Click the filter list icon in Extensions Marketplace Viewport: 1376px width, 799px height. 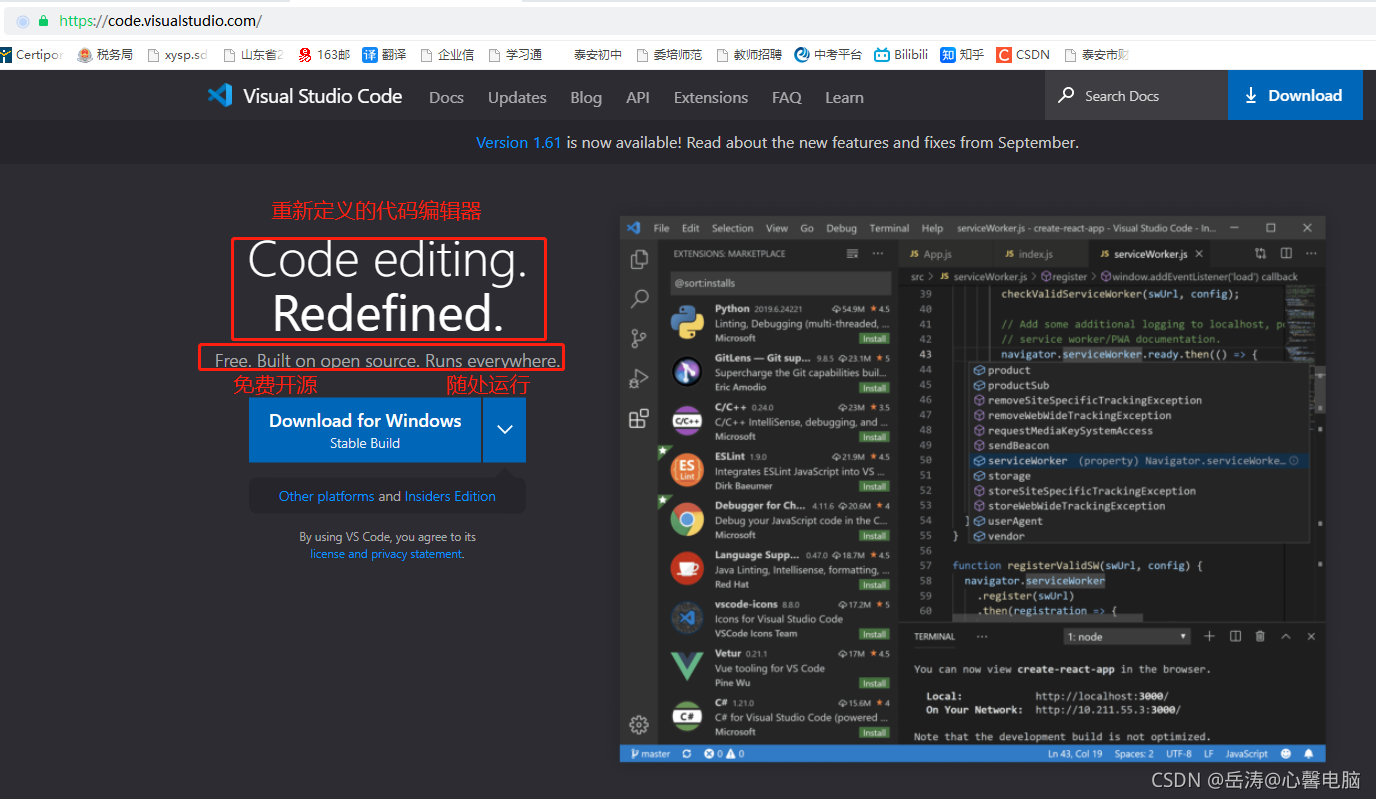(853, 254)
